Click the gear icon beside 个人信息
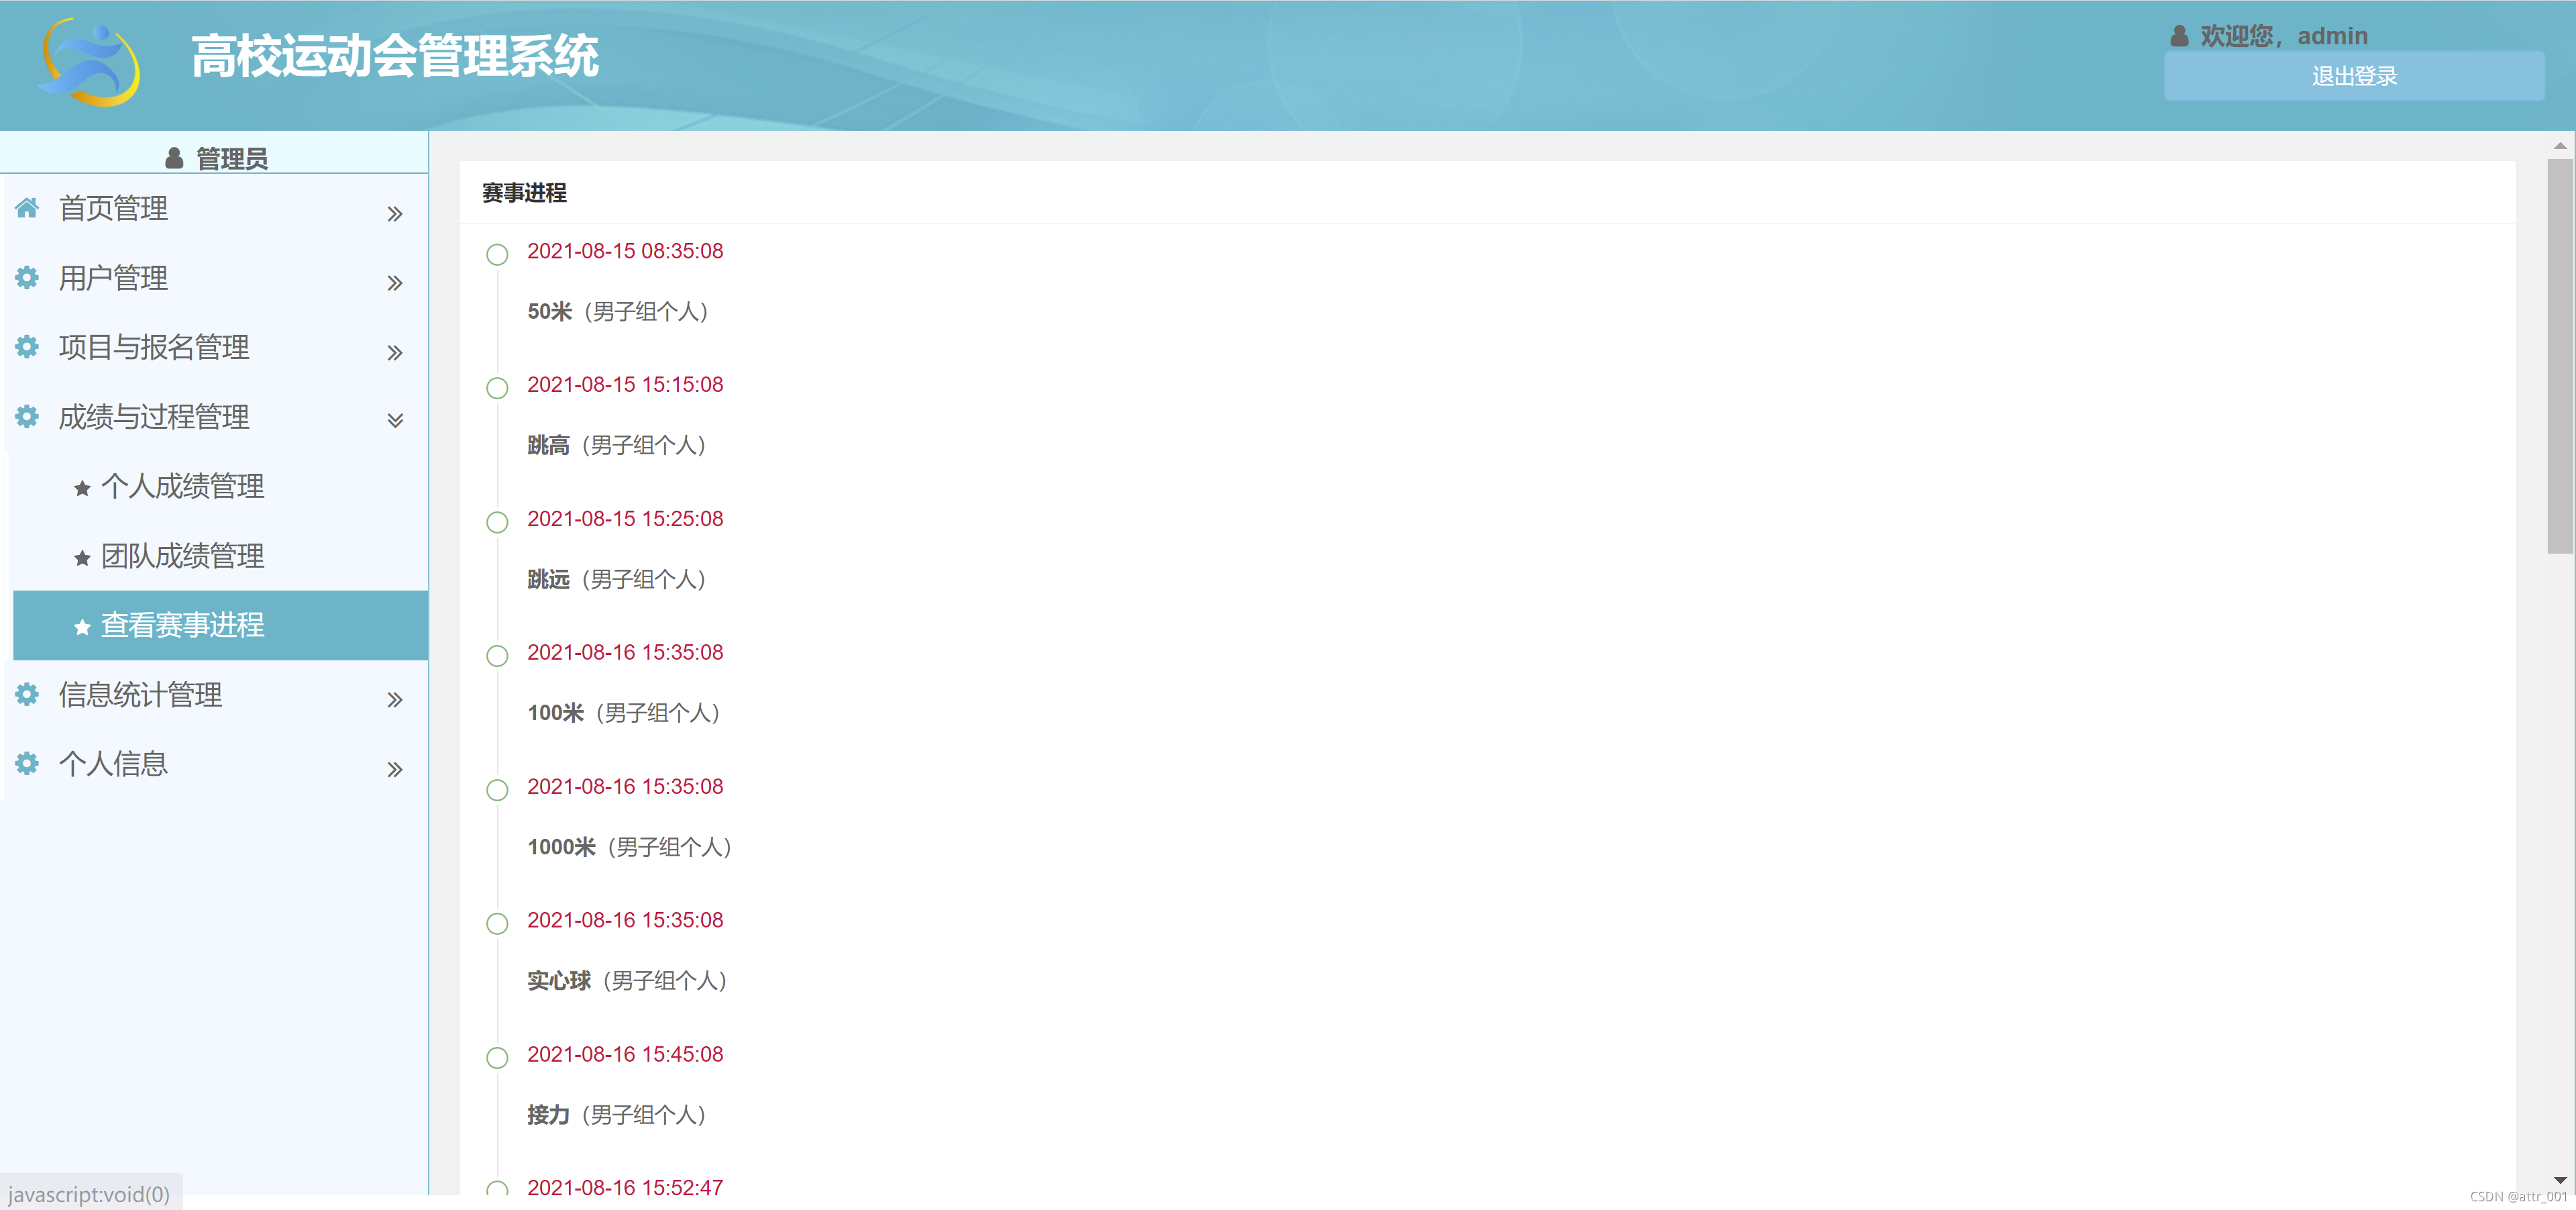This screenshot has width=2576, height=1210. point(27,764)
